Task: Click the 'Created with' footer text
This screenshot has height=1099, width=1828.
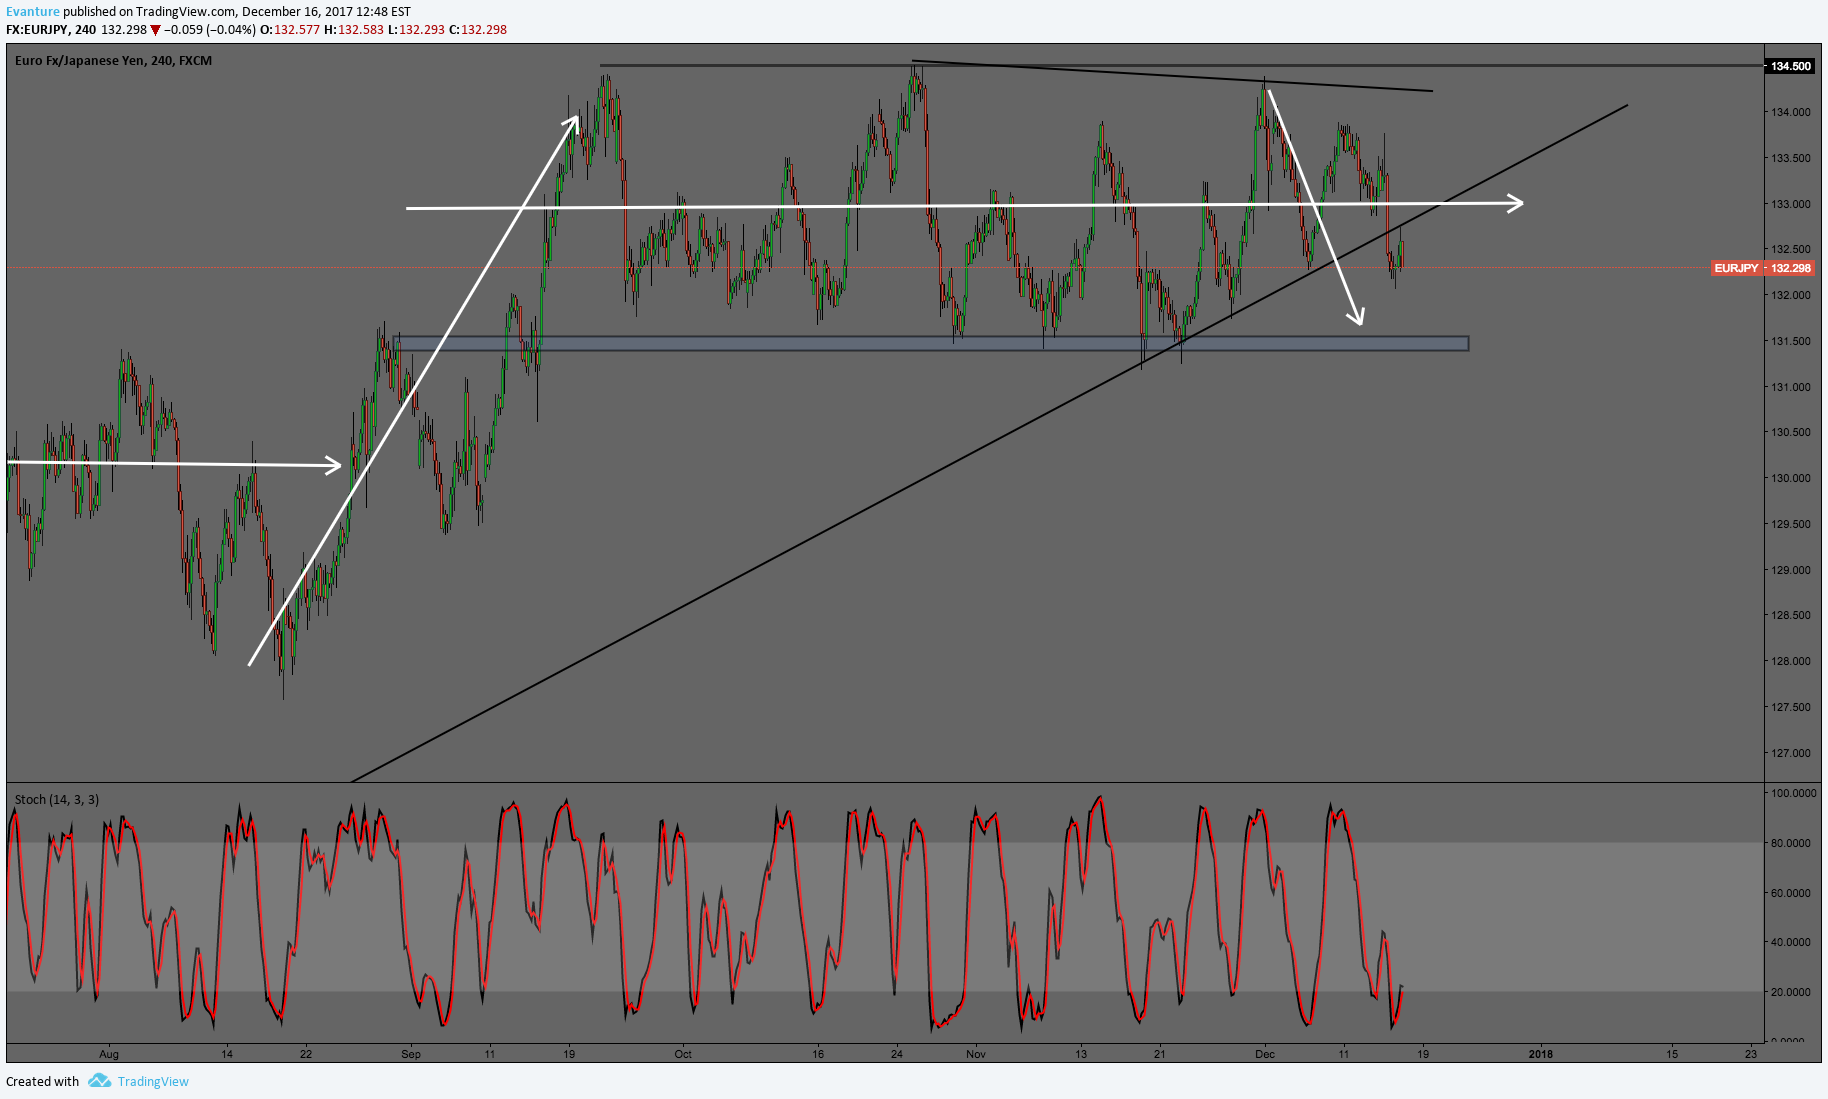Action: 42,1081
